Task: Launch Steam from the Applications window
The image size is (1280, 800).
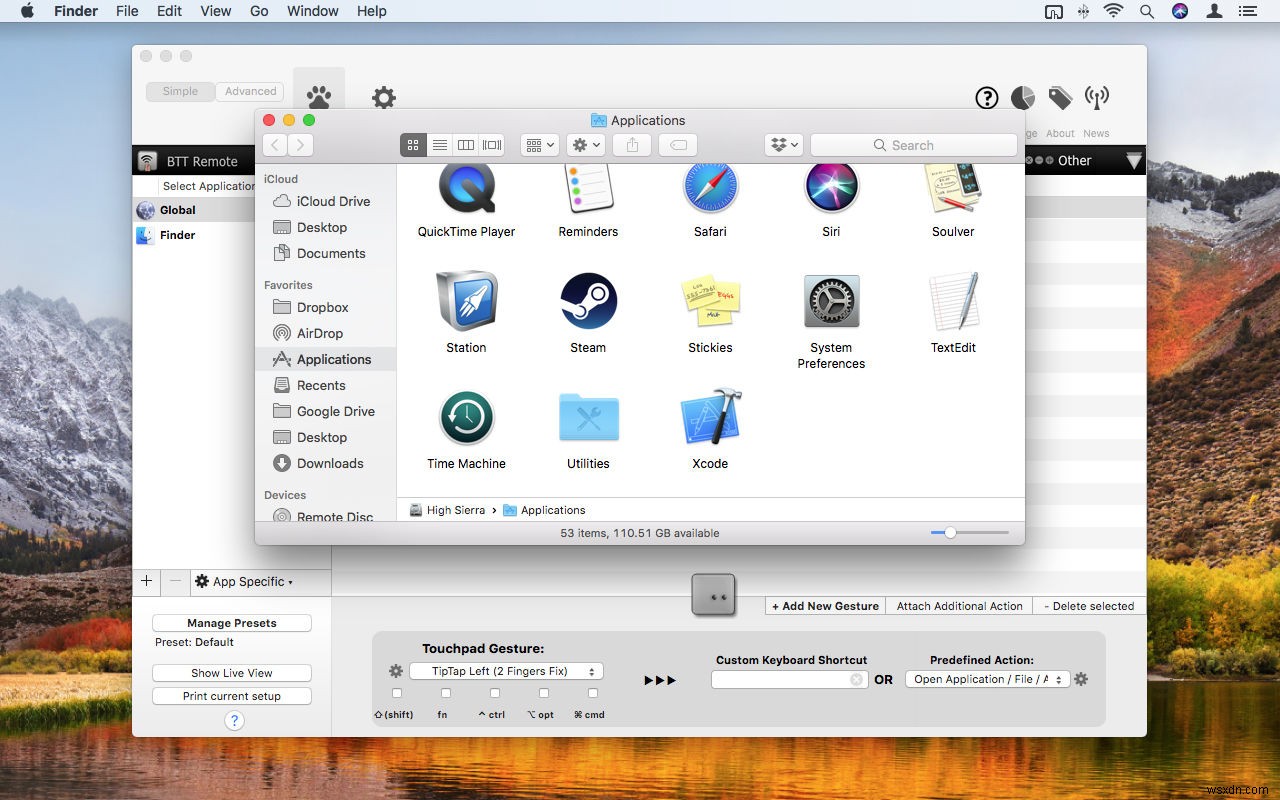Action: (x=588, y=301)
